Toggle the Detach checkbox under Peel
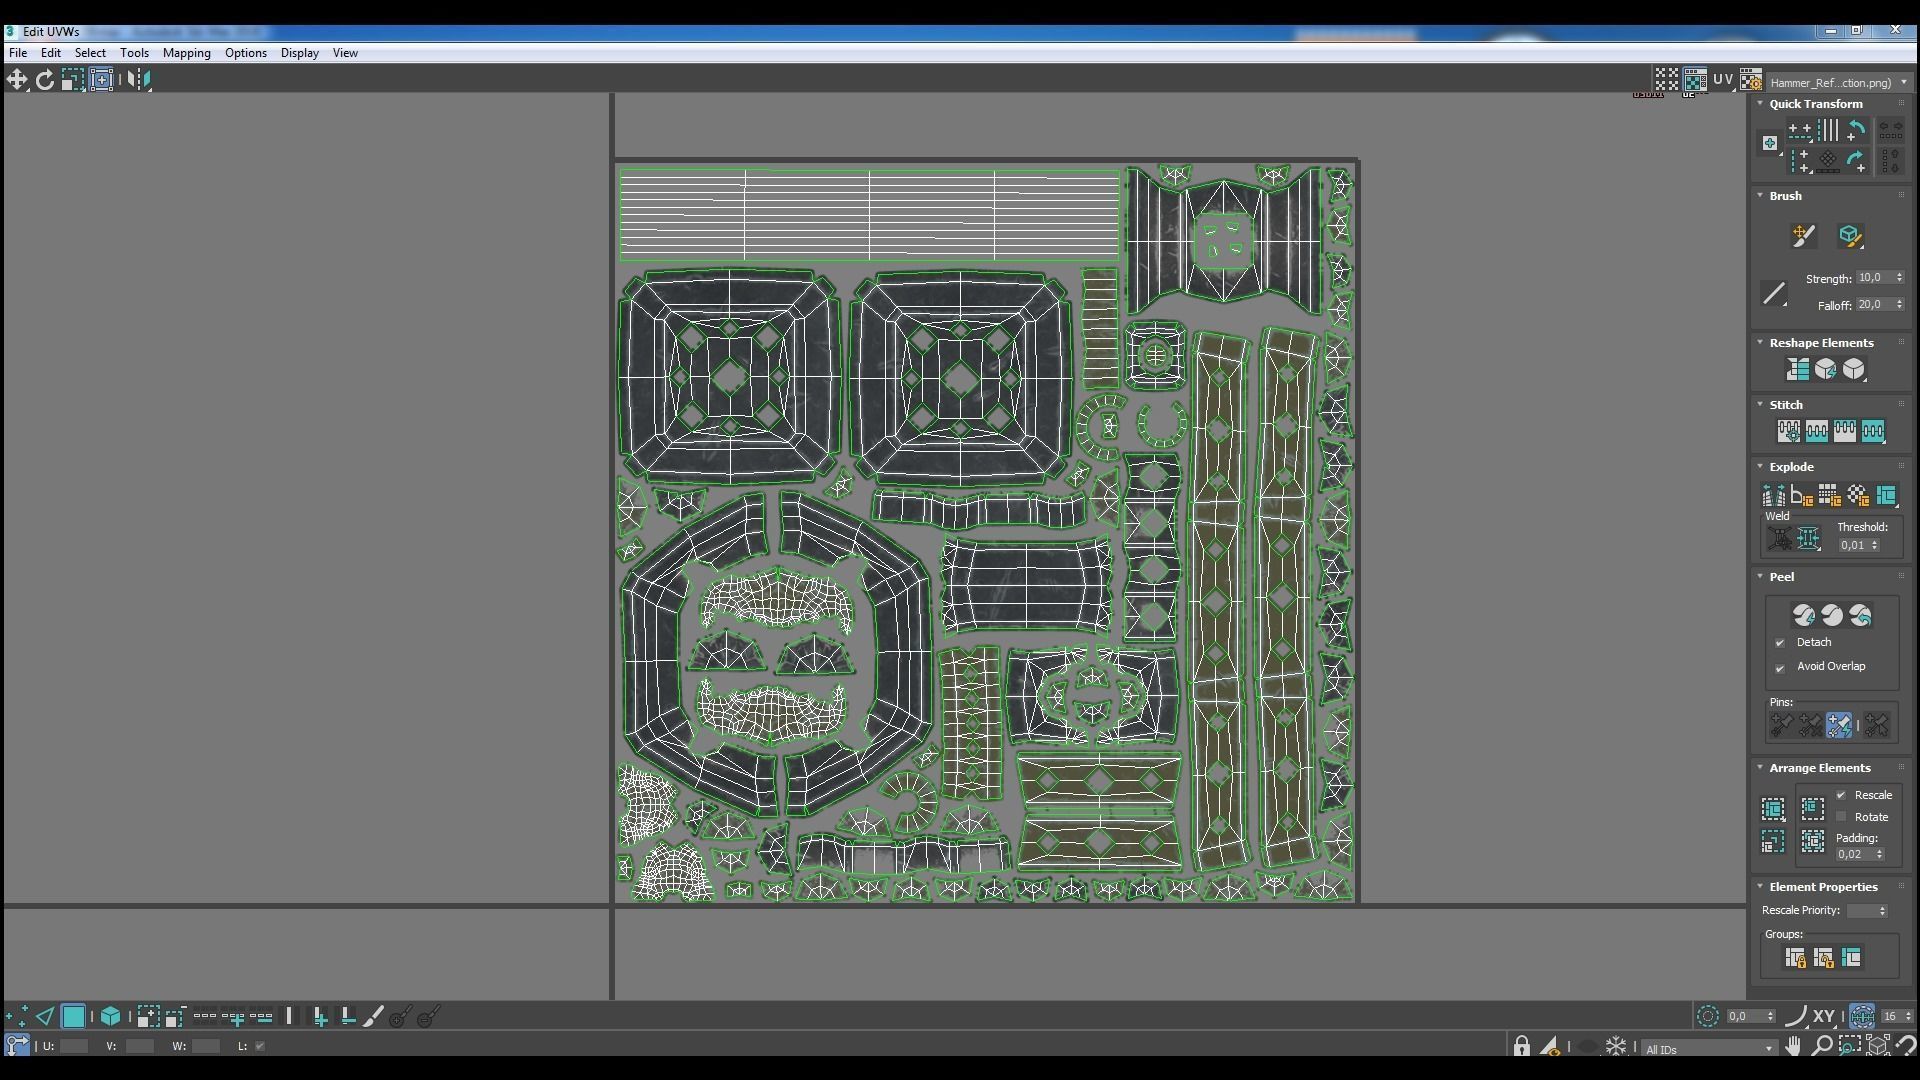 tap(1780, 643)
